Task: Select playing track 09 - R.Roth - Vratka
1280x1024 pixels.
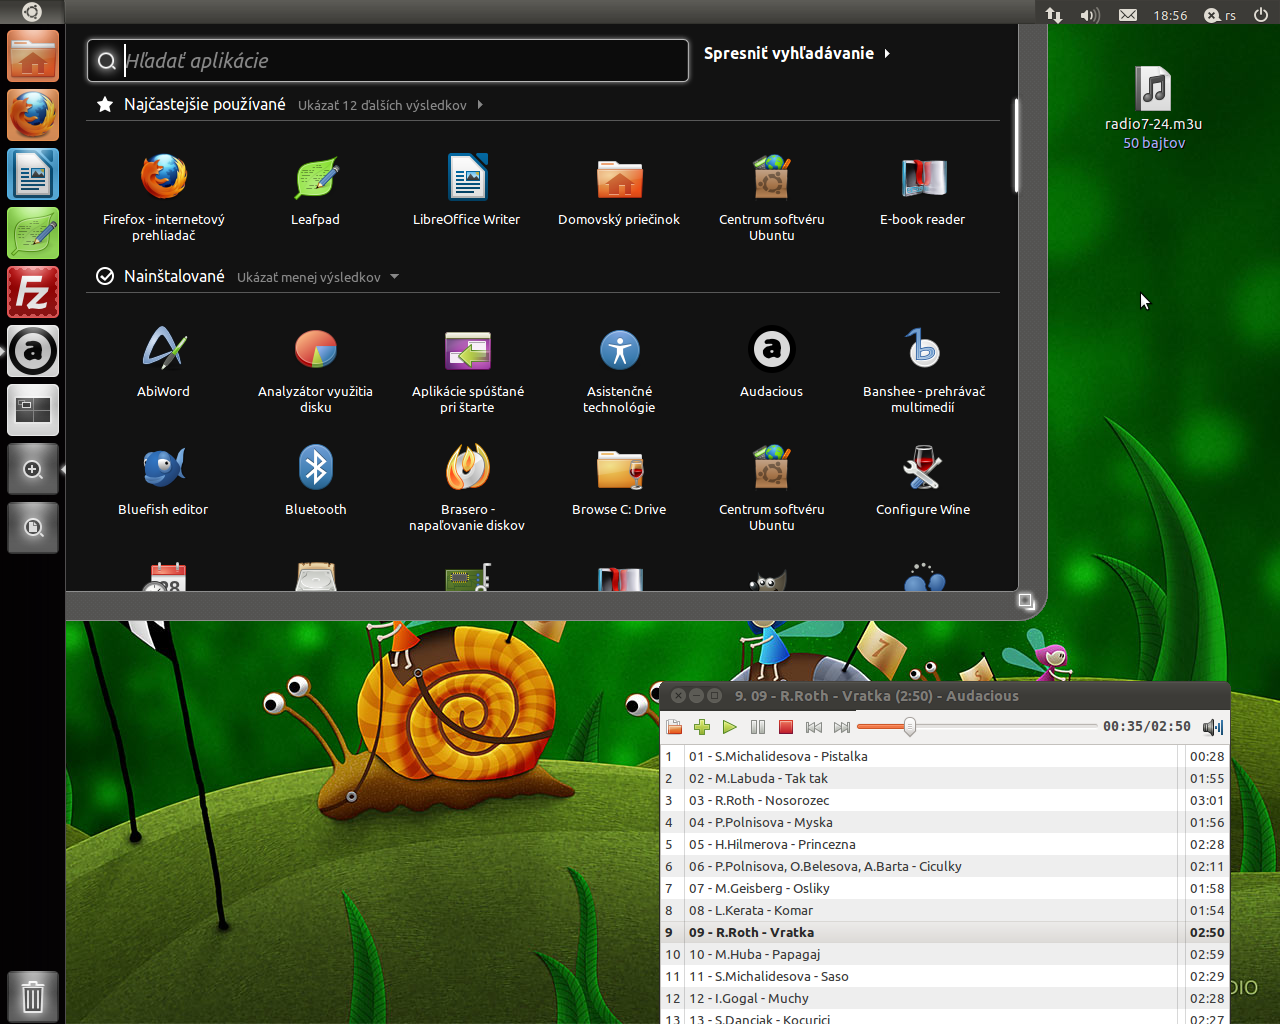Action: tap(945, 932)
